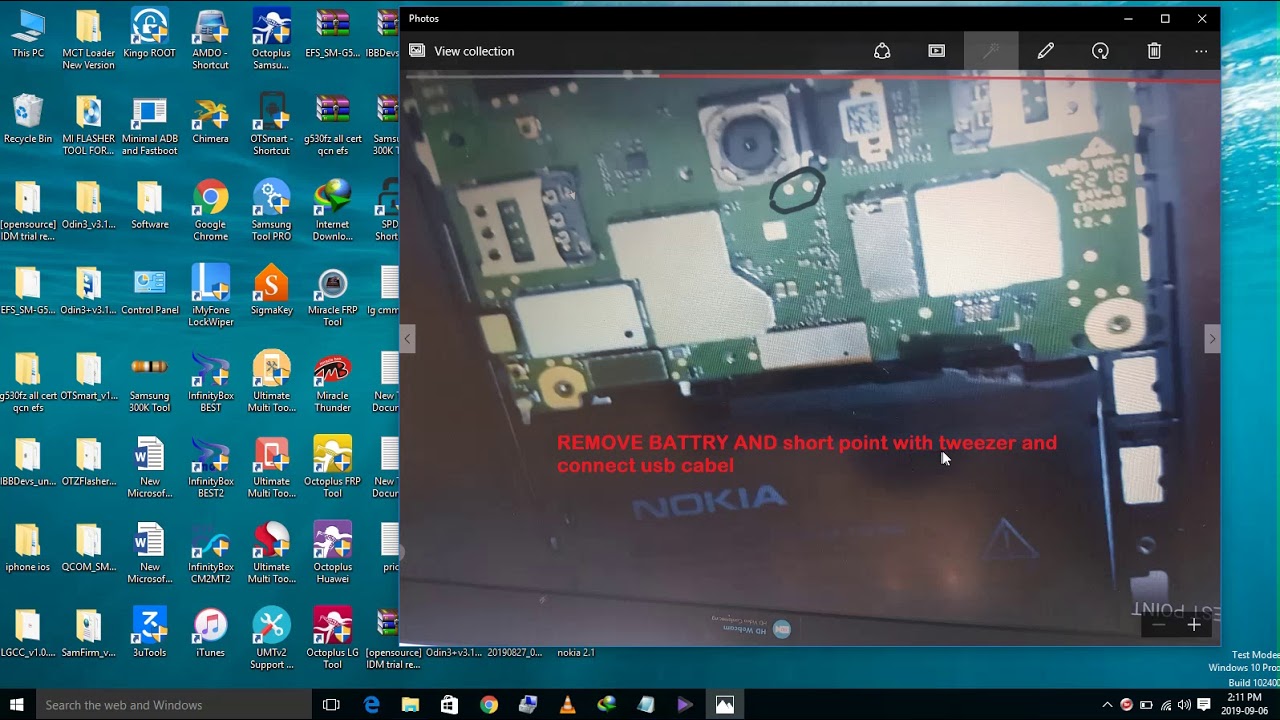
Task: Select the SigmaKey desktop shortcut
Action: click(271, 290)
